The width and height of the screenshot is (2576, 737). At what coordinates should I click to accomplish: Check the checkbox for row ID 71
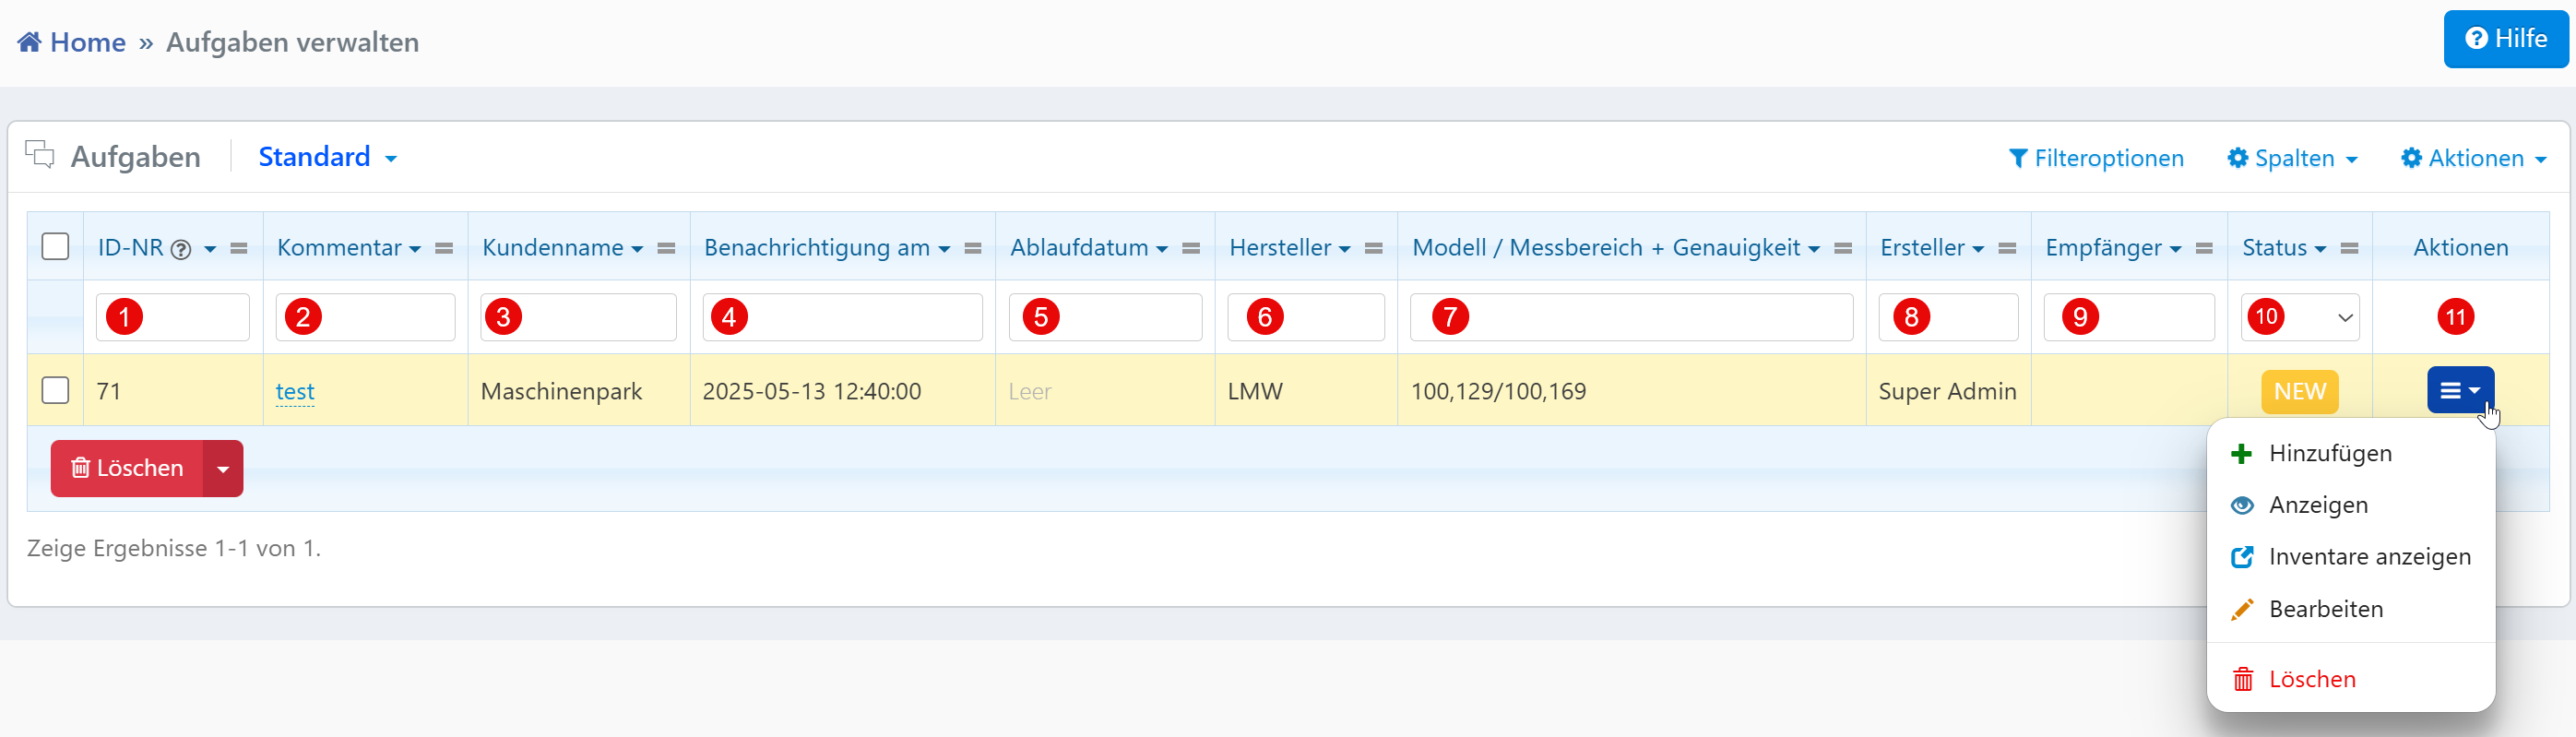pyautogui.click(x=55, y=390)
